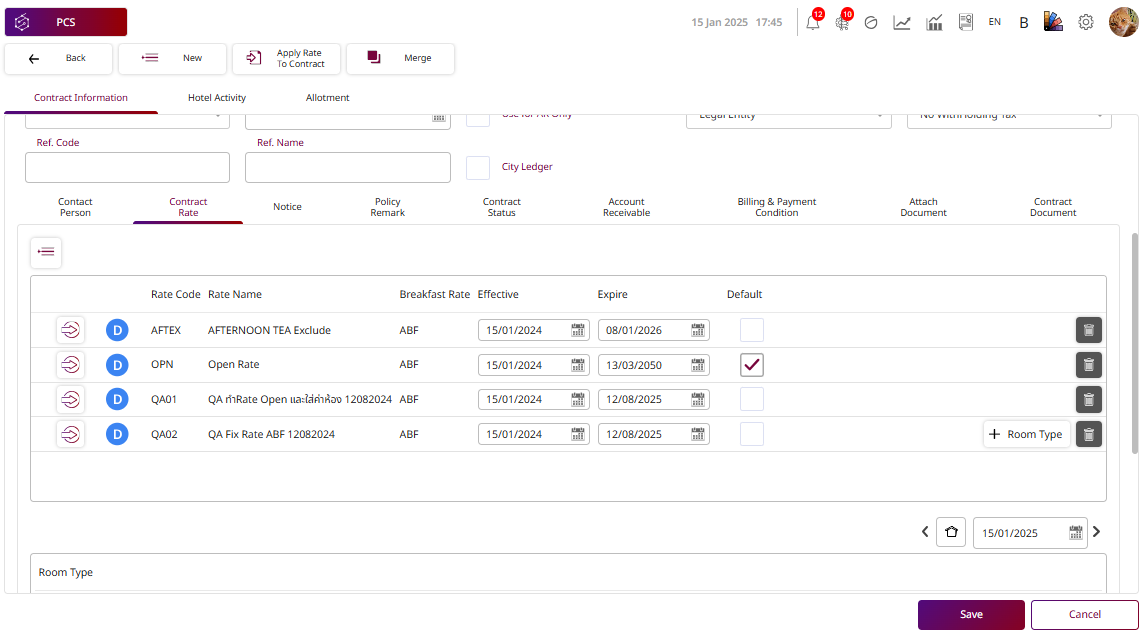Go to next date with right chevron
Image resolution: width=1146 pixels, height=634 pixels.
[1097, 532]
